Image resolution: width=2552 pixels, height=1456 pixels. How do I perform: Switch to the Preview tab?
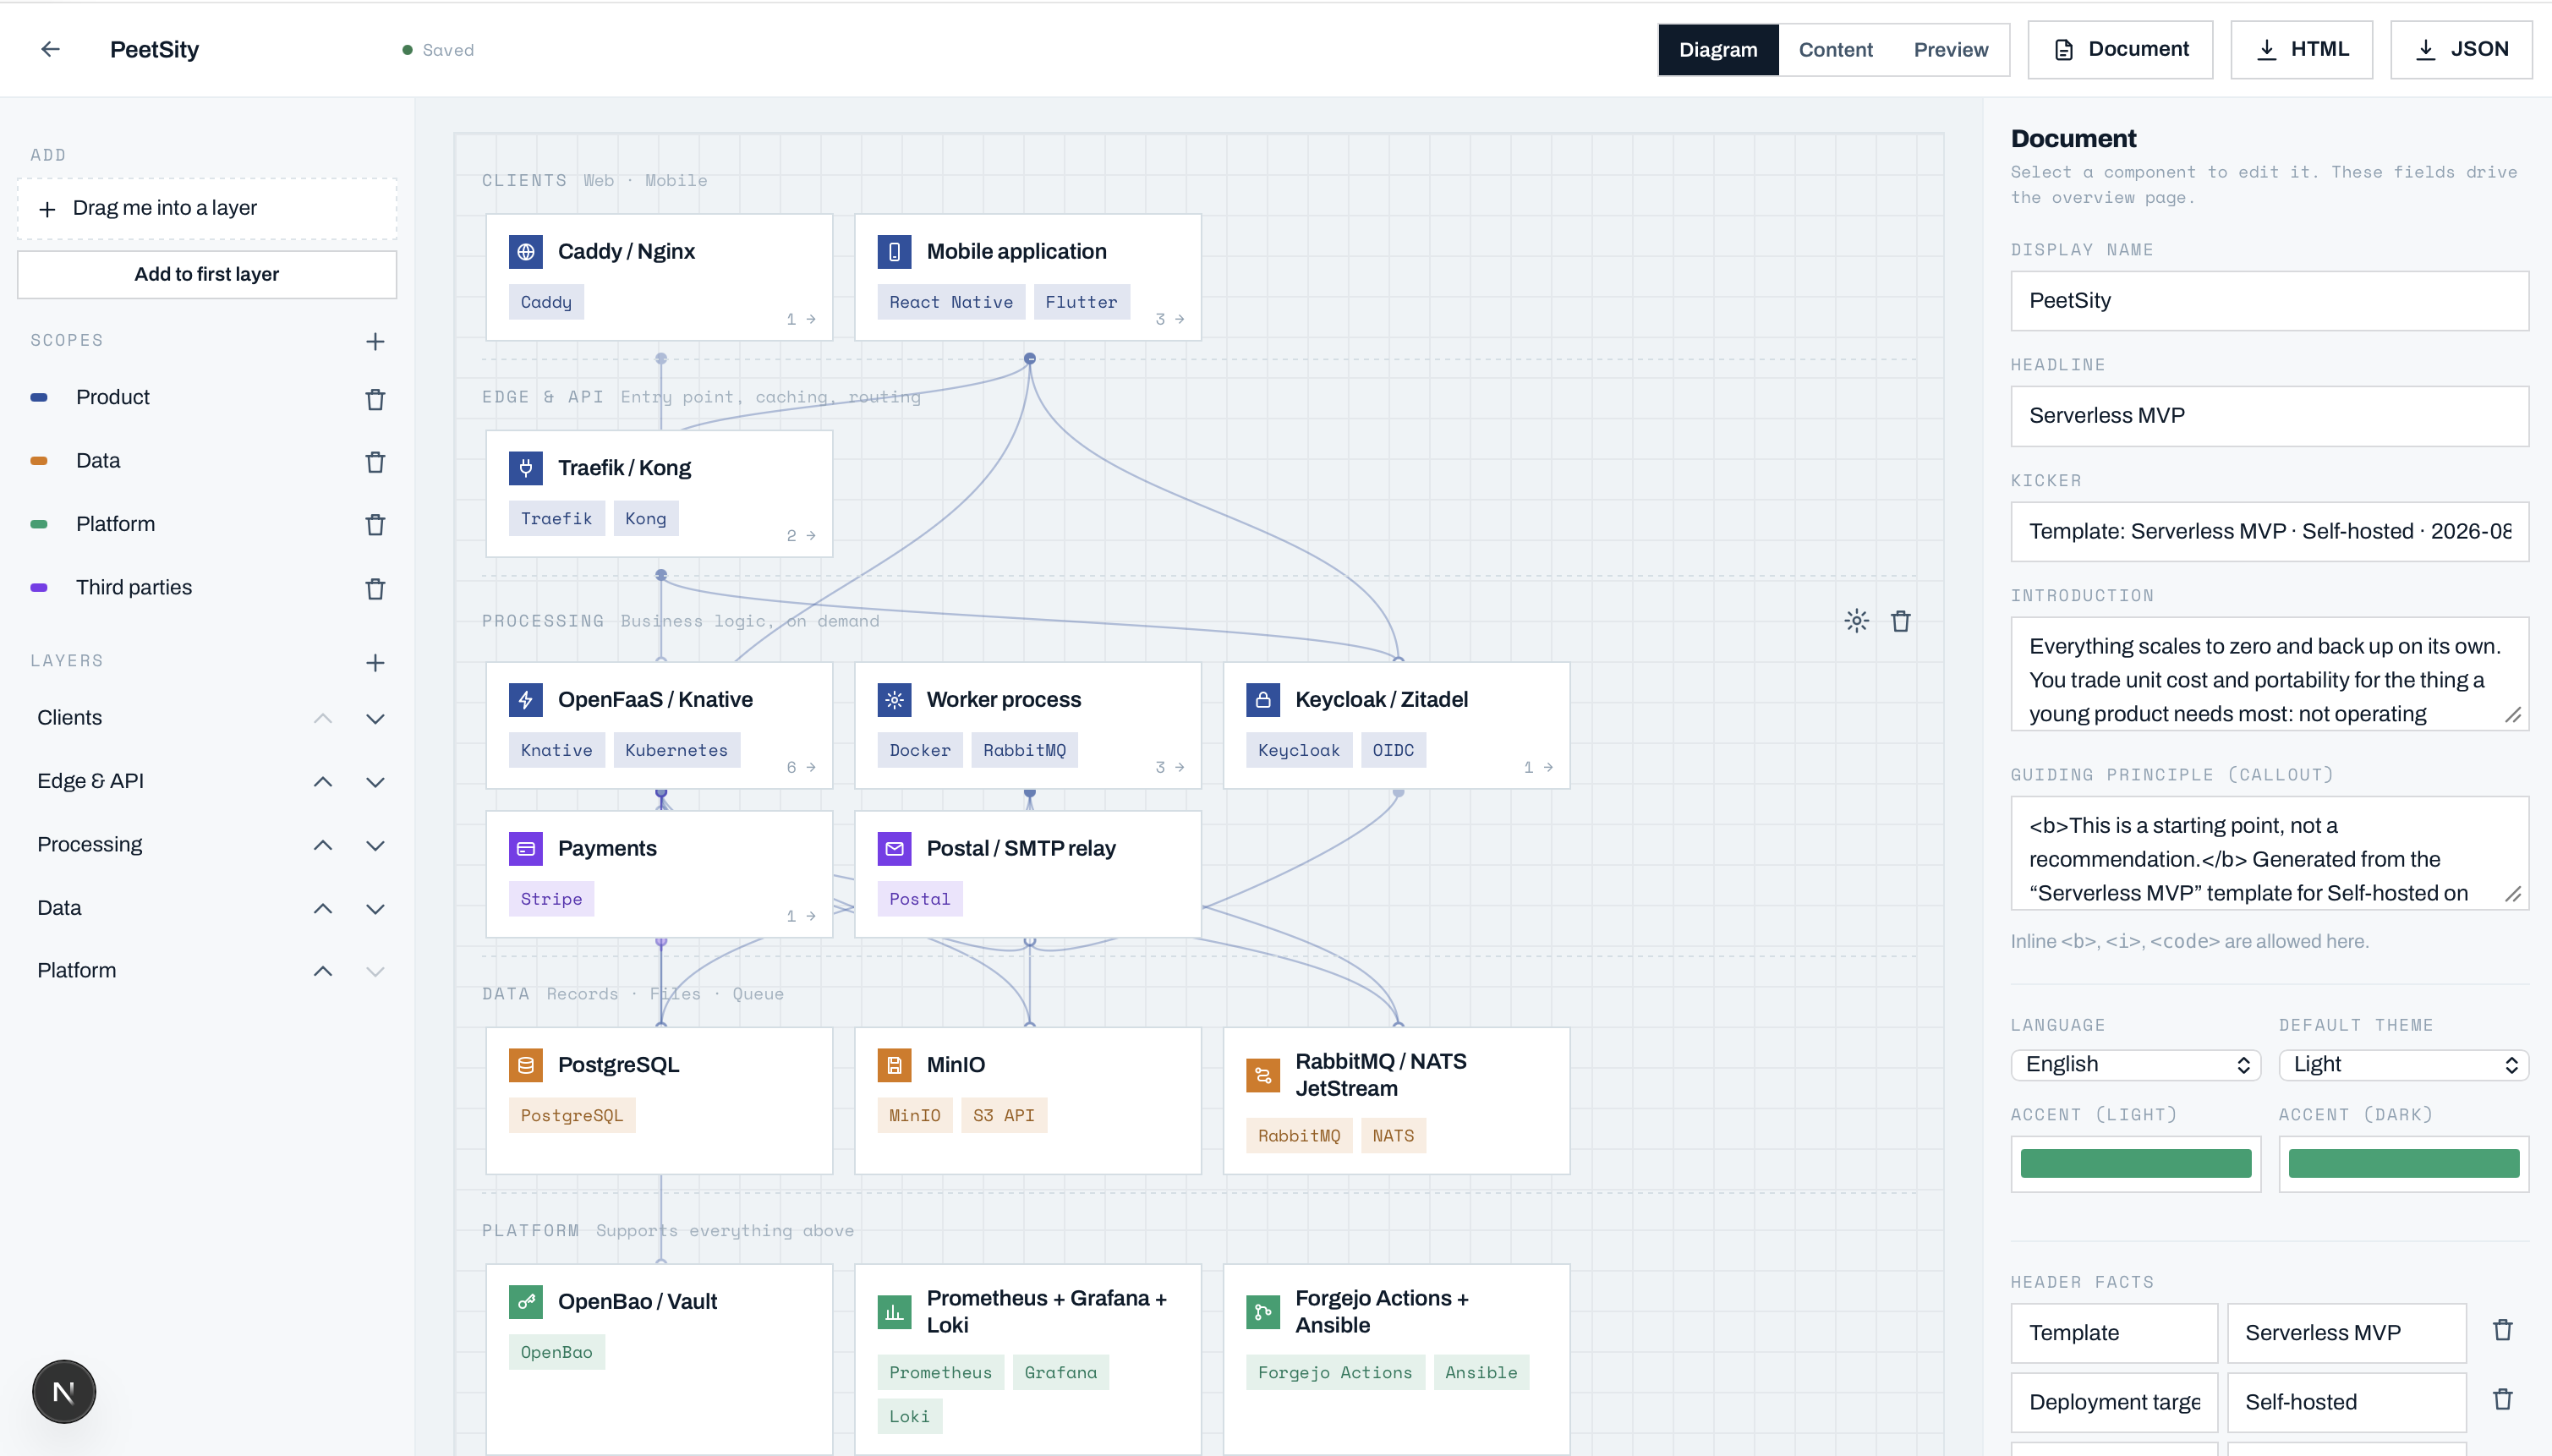click(x=1950, y=49)
